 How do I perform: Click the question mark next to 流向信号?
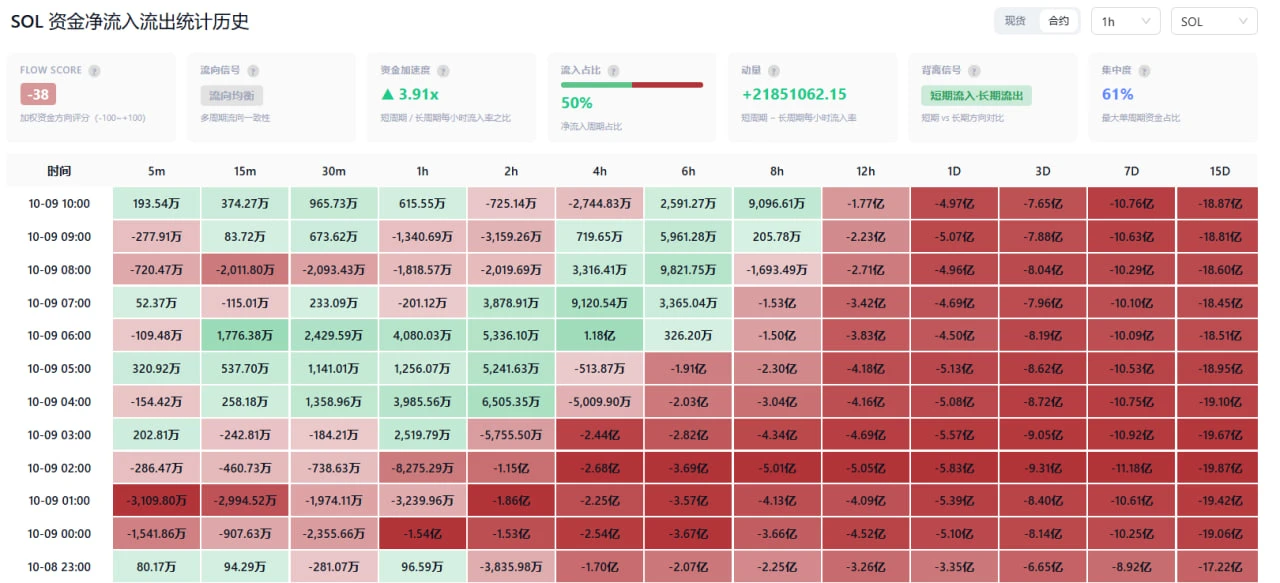coord(253,71)
